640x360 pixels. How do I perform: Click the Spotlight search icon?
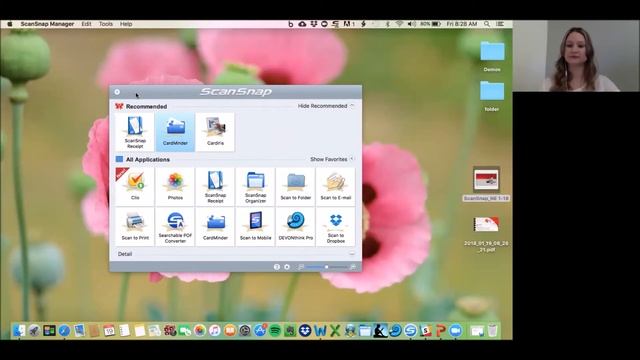point(487,24)
